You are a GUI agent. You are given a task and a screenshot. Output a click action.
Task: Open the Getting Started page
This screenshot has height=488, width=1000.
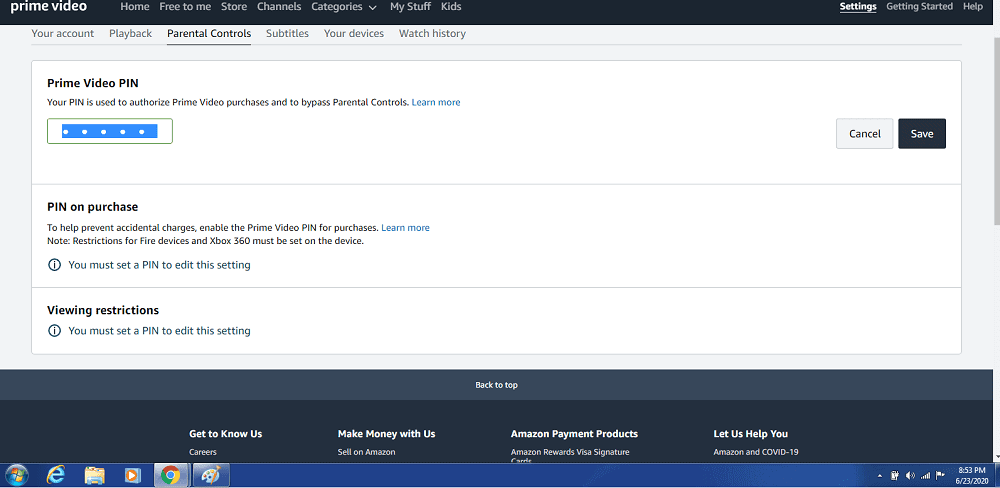(x=919, y=6)
